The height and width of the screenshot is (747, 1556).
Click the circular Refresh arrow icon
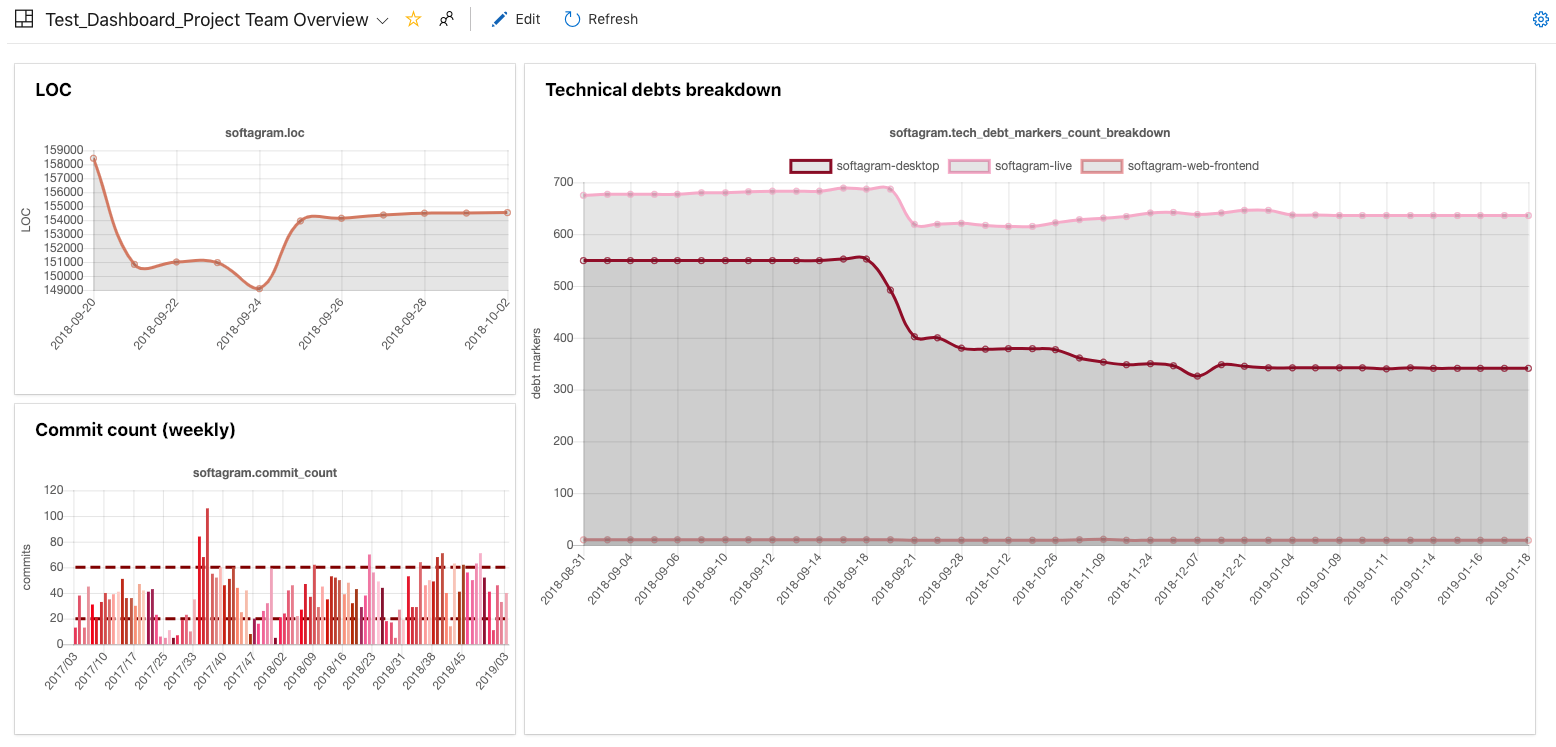click(x=572, y=19)
